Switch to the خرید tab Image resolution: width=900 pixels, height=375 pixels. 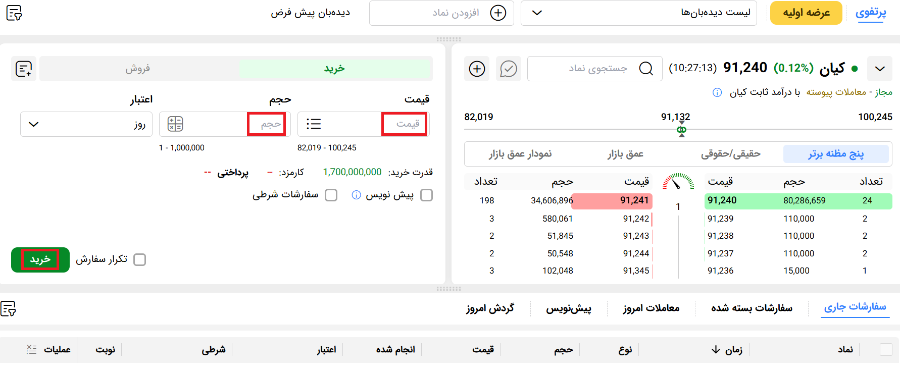[334, 68]
